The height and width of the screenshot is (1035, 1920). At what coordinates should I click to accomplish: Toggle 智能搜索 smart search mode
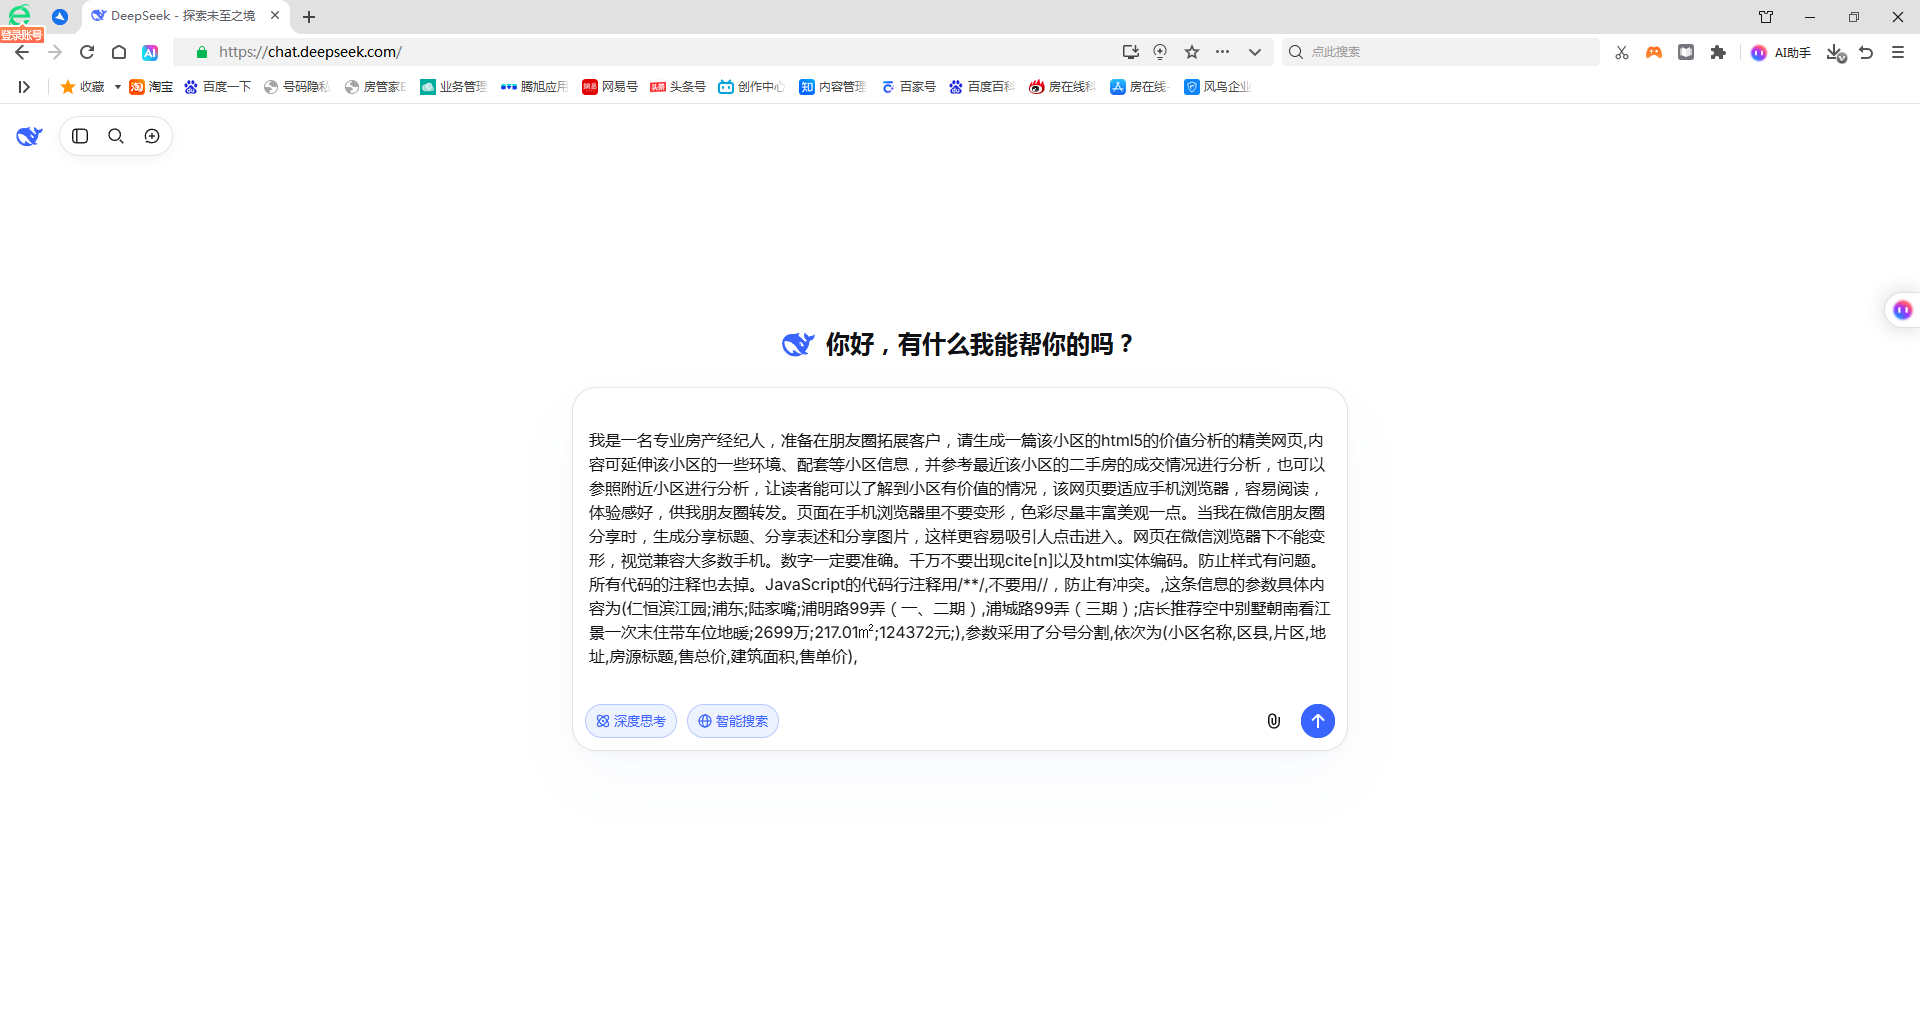(x=733, y=721)
